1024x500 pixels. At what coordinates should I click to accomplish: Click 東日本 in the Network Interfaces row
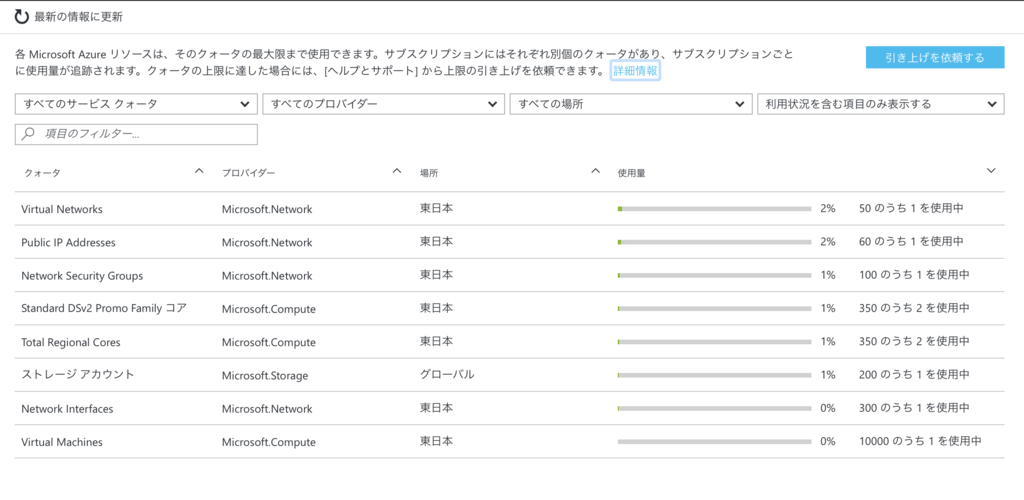click(436, 408)
